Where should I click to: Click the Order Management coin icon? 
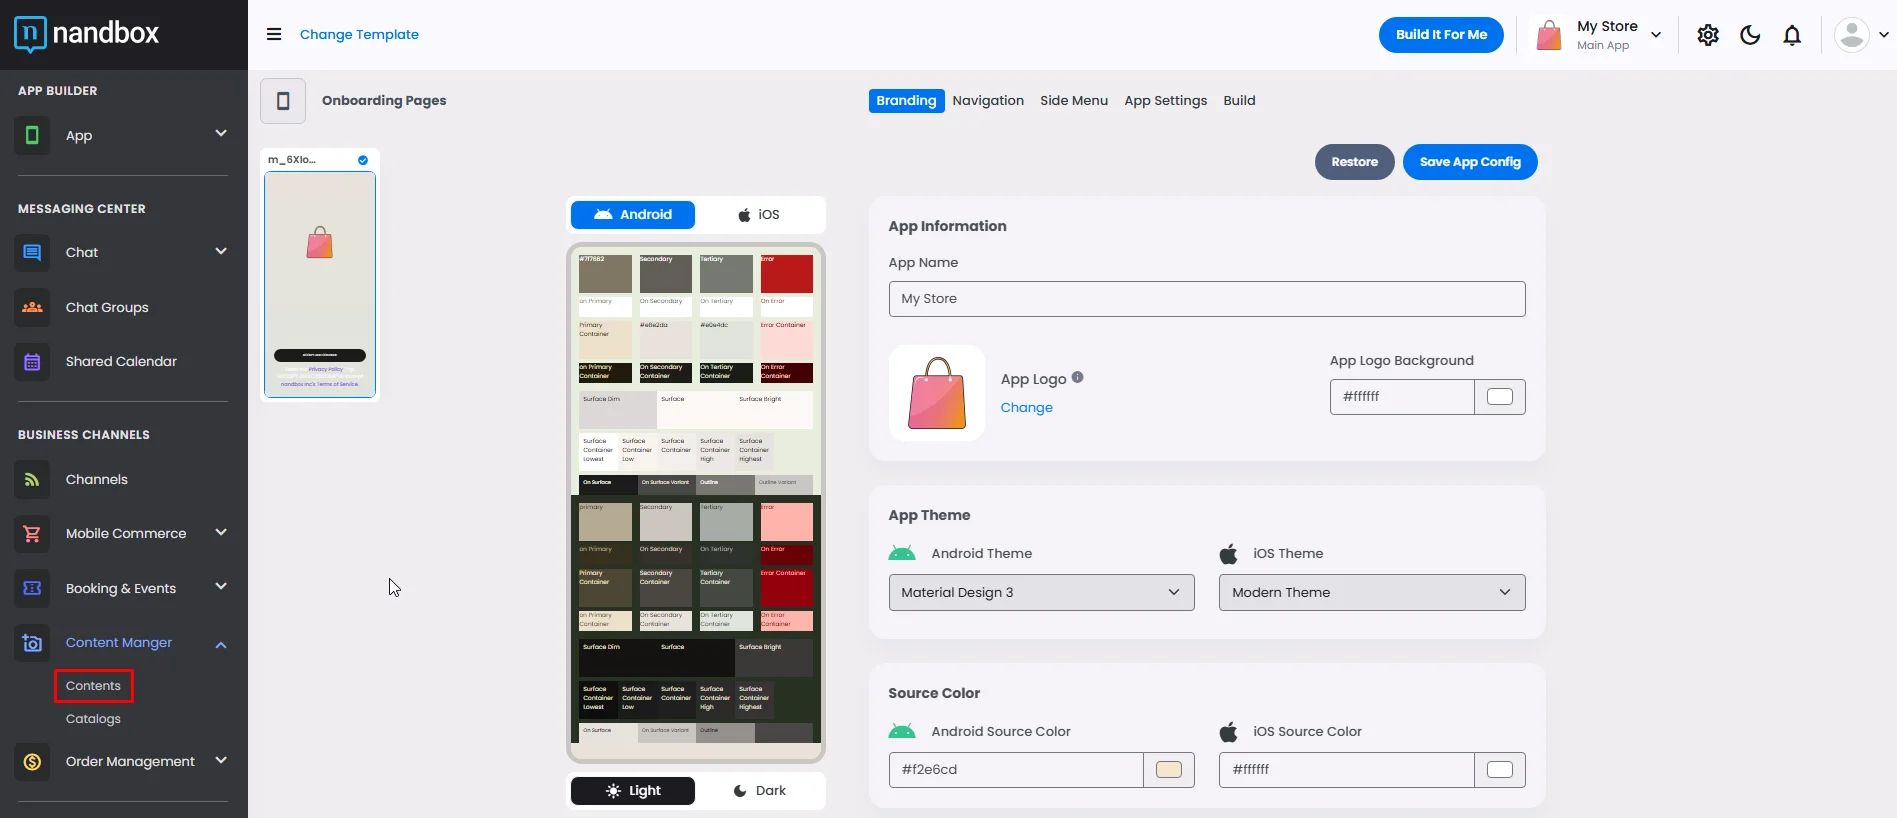(x=32, y=762)
